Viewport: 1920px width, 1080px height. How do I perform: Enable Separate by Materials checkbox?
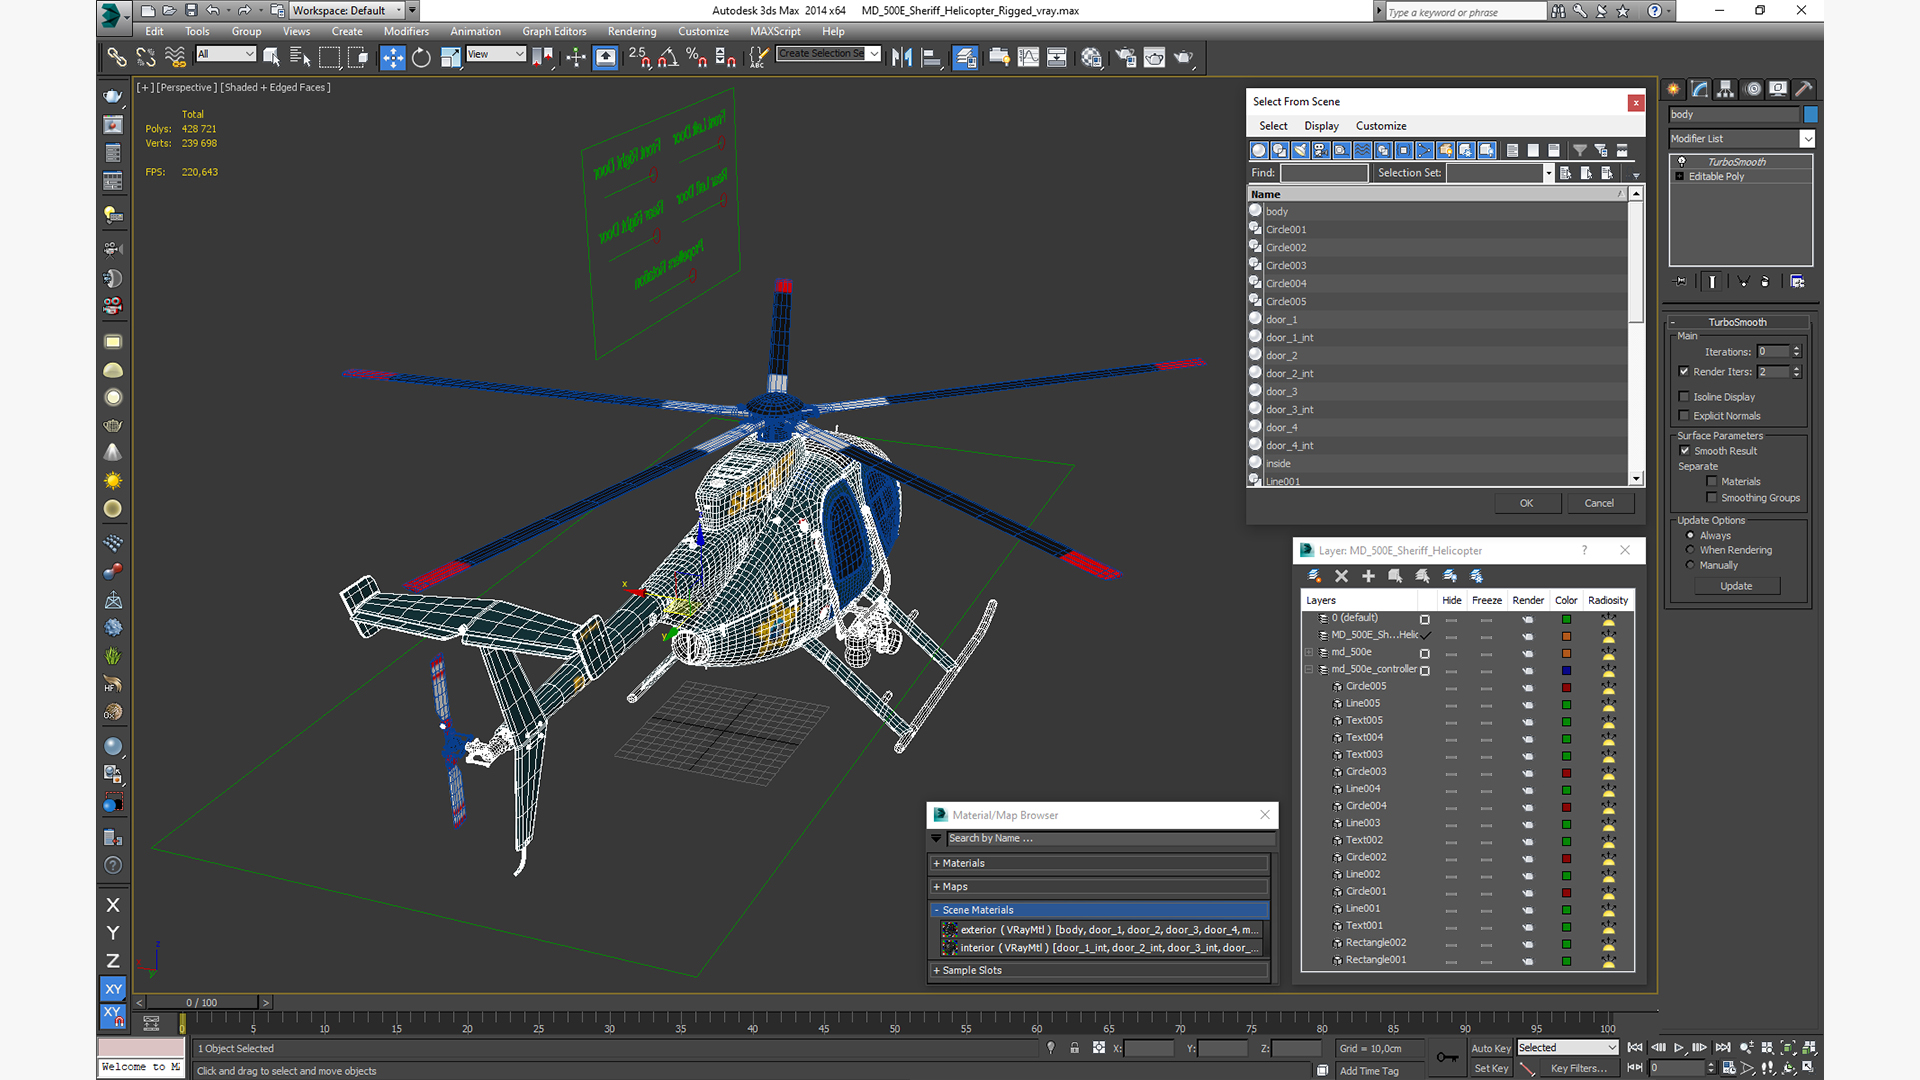[1712, 482]
